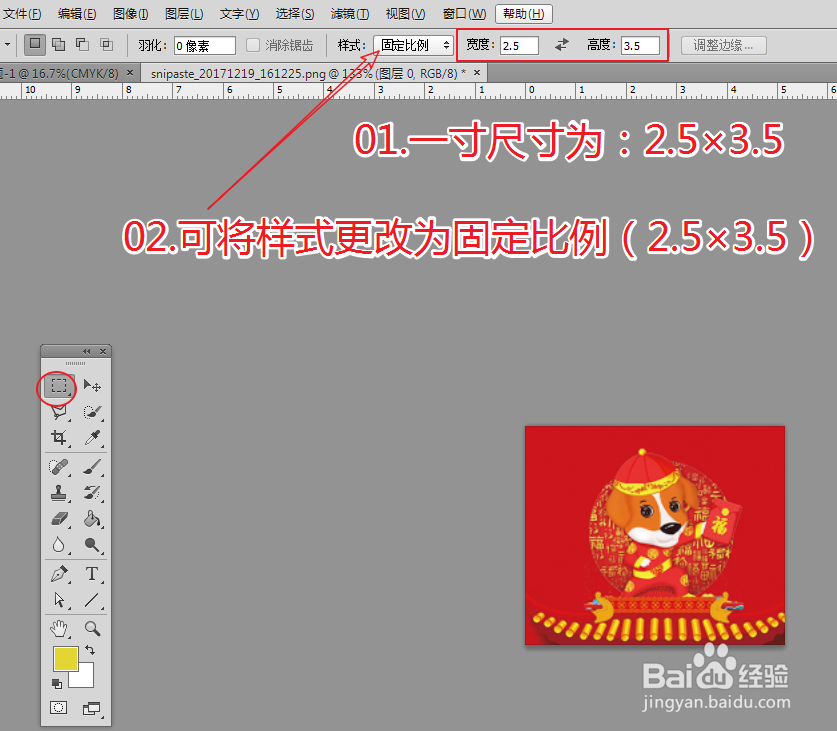Swap width and height values

pos(561,45)
